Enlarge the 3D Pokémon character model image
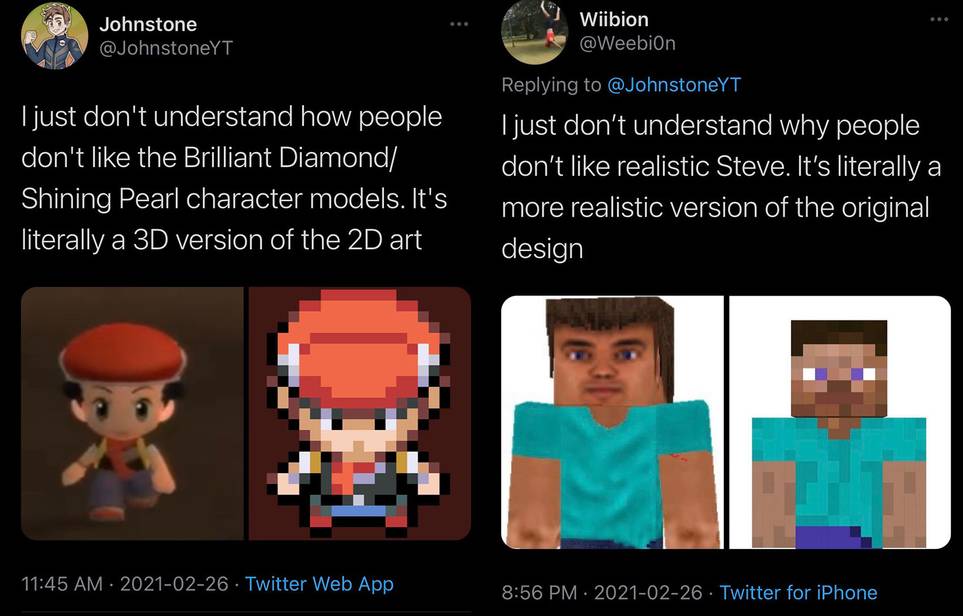 (133, 413)
